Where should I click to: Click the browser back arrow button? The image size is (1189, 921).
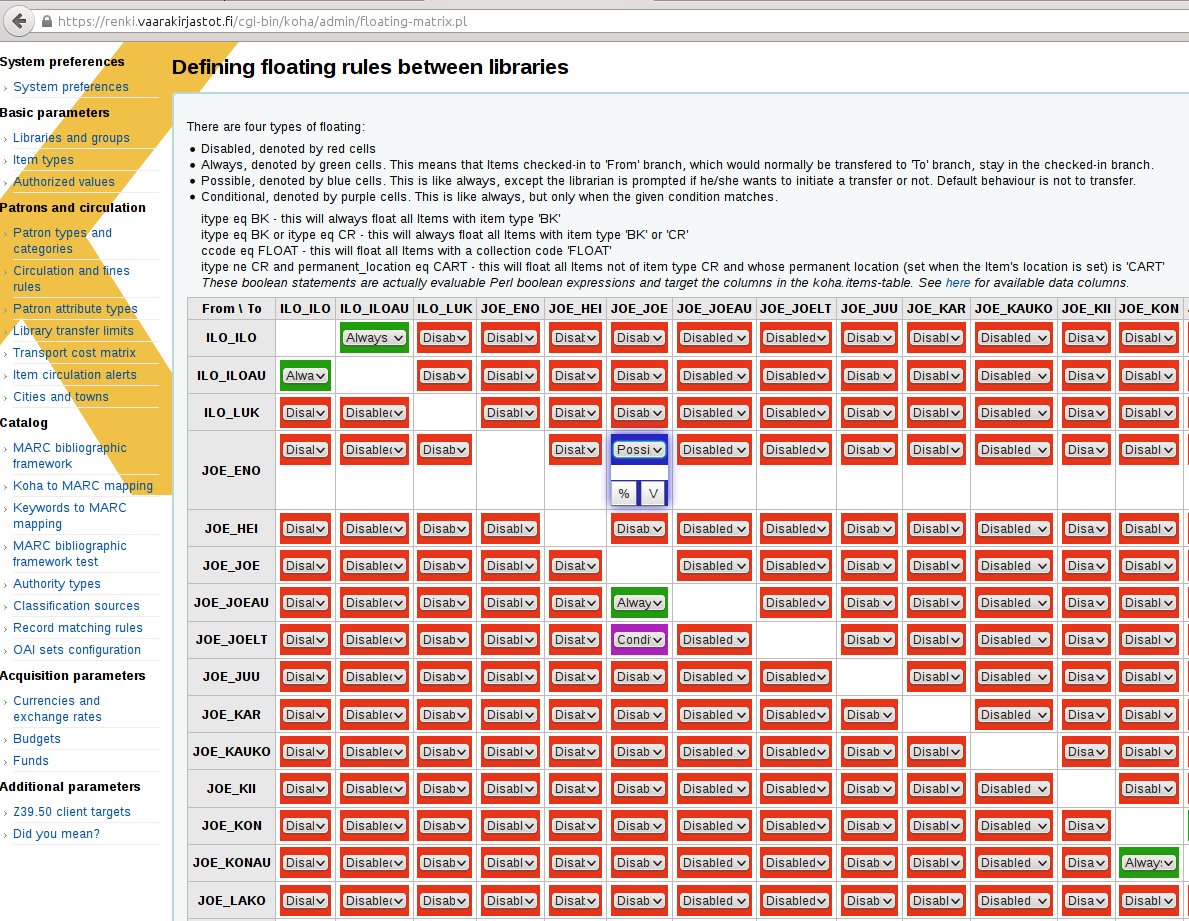click(x=14, y=21)
